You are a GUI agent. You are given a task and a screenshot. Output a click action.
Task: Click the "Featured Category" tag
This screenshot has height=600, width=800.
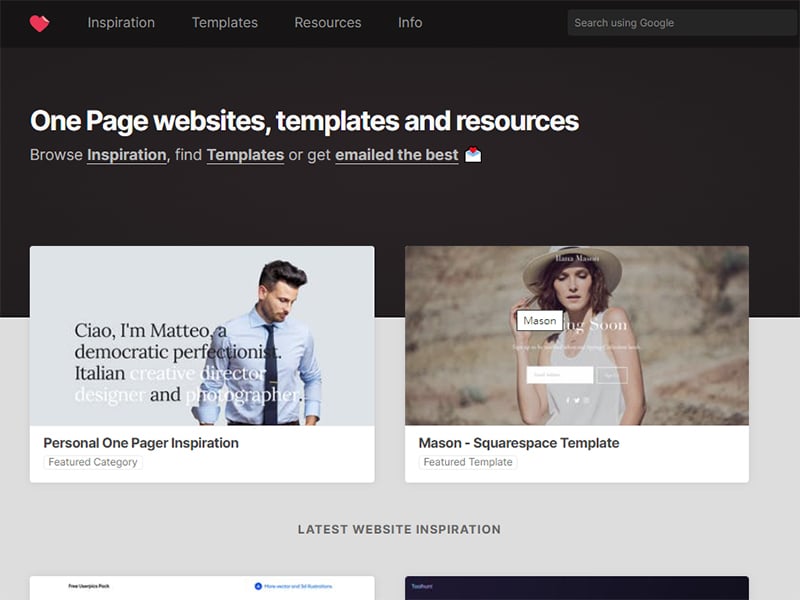pos(93,462)
